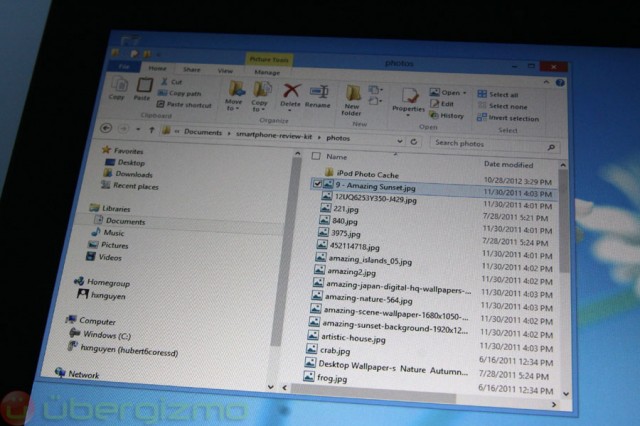Viewport: 640px width, 426px height.
Task: Click the Up arrow in address bar
Action: tap(154, 129)
